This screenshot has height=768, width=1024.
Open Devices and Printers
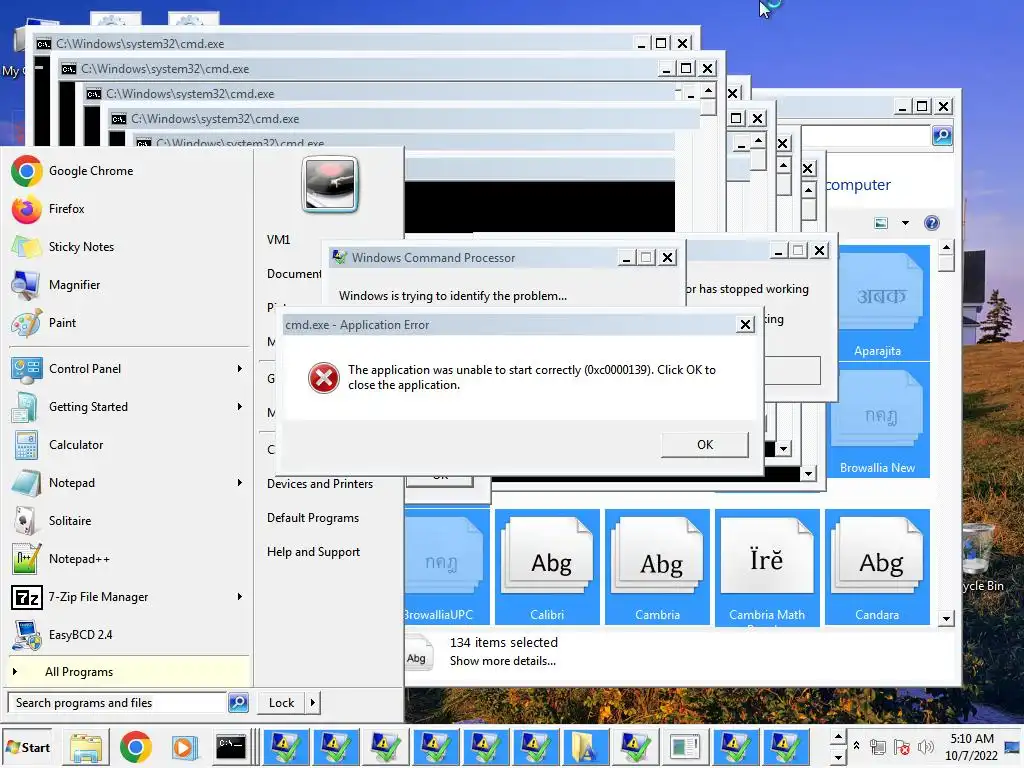tap(320, 484)
